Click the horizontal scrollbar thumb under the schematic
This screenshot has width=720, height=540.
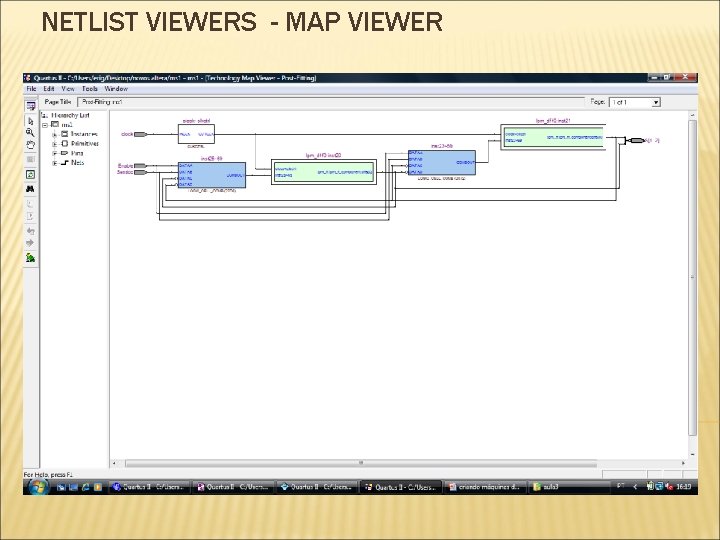click(x=361, y=463)
